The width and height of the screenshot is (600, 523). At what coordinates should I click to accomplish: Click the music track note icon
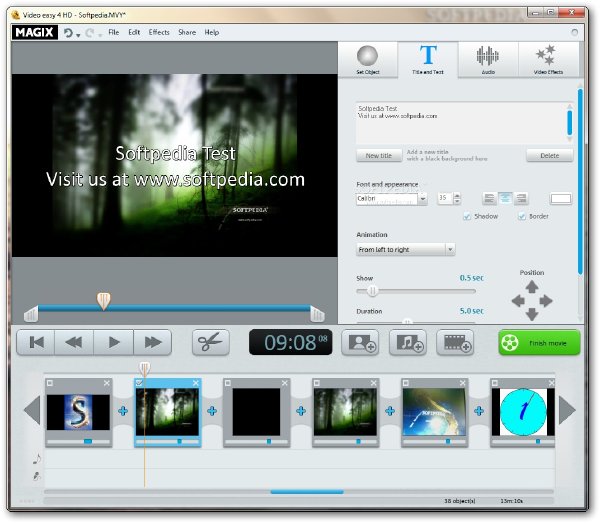[x=37, y=458]
